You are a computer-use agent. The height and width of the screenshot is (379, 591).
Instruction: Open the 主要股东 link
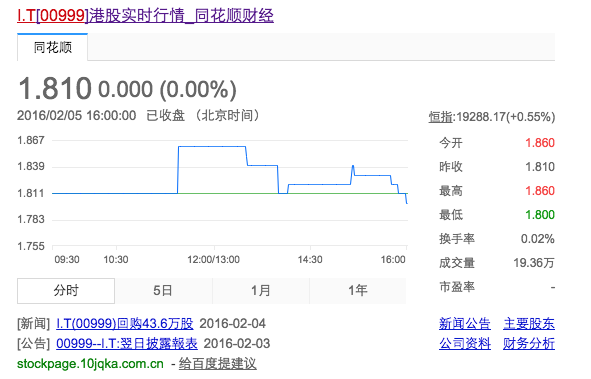(529, 323)
